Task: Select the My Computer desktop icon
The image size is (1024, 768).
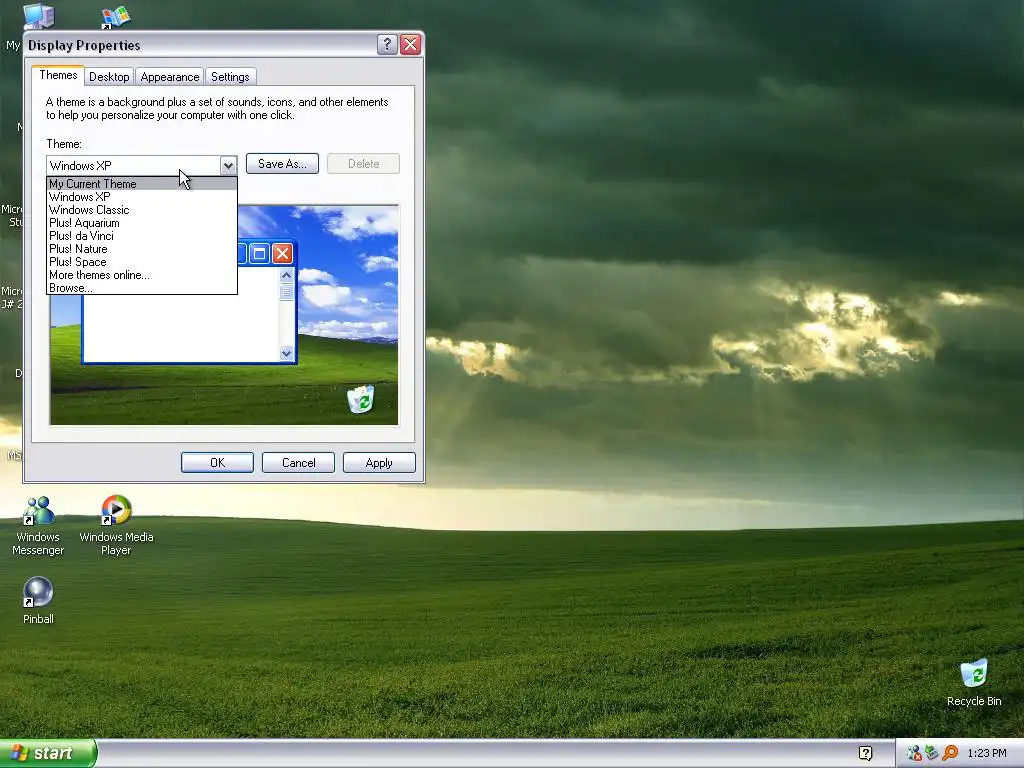Action: [38, 16]
